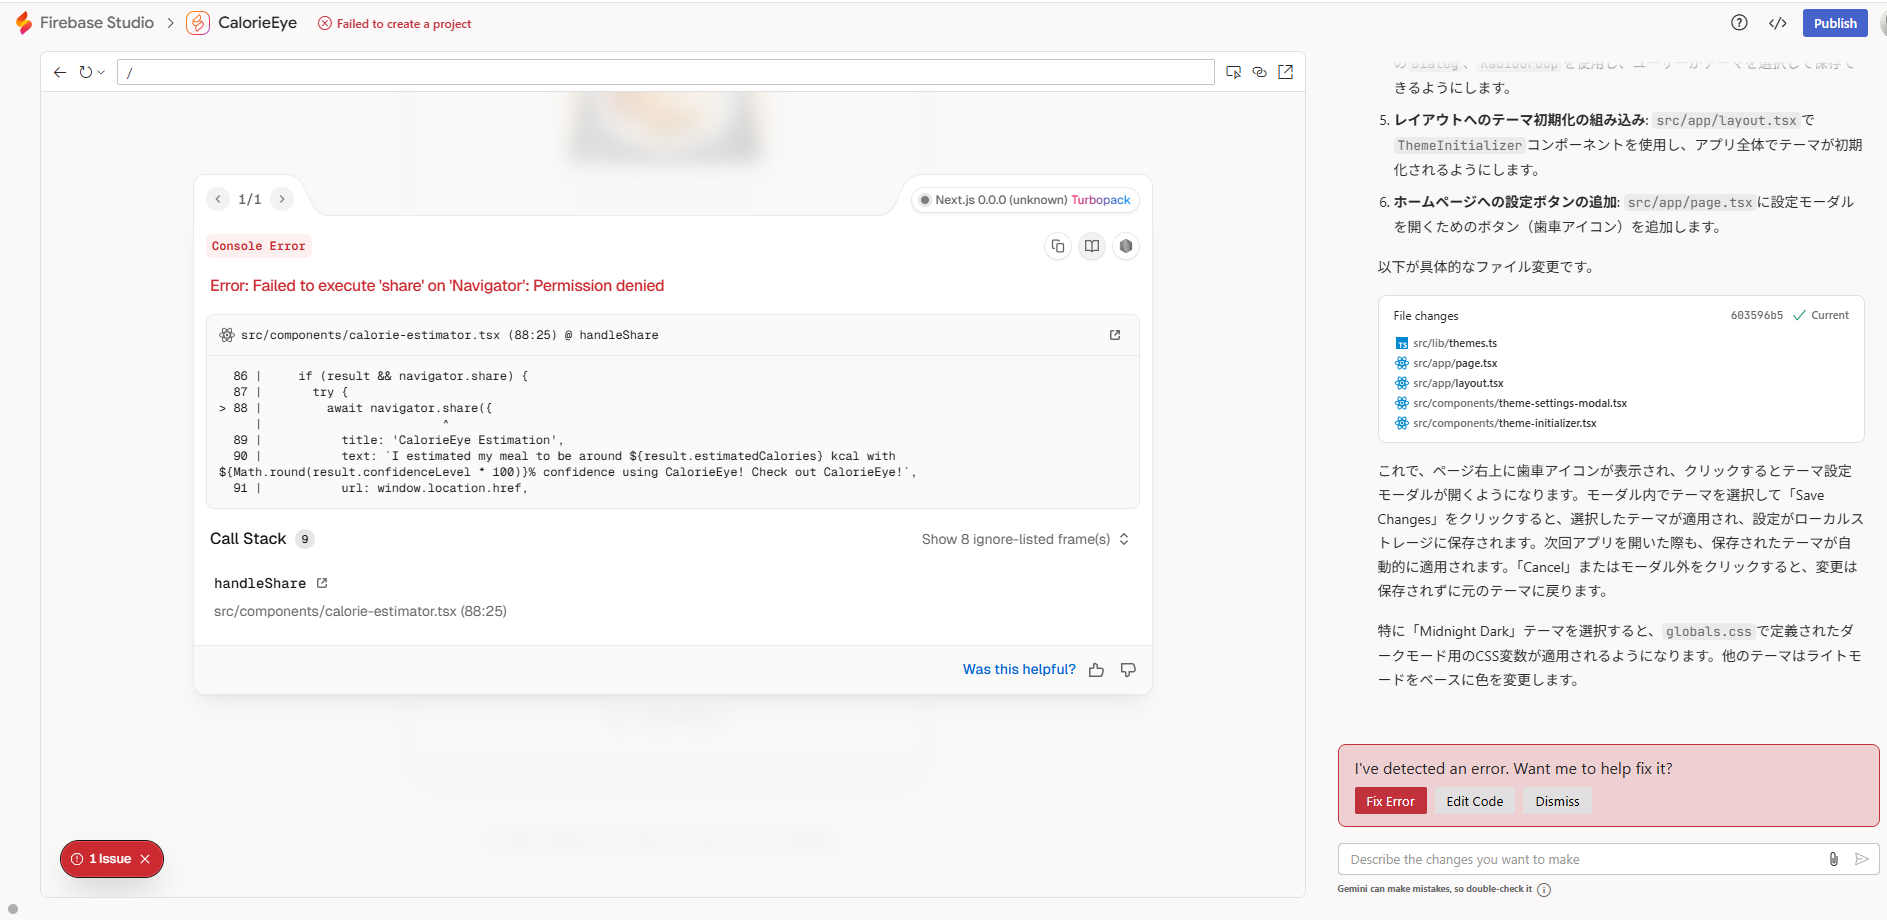This screenshot has height=920, width=1887.
Task: Click Edit Code button
Action: coord(1475,801)
